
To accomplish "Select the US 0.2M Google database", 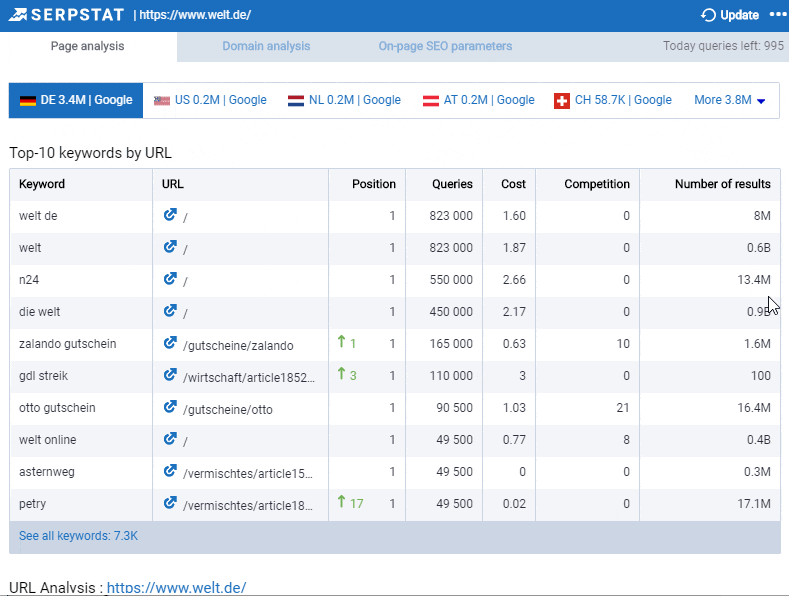I will 210,100.
